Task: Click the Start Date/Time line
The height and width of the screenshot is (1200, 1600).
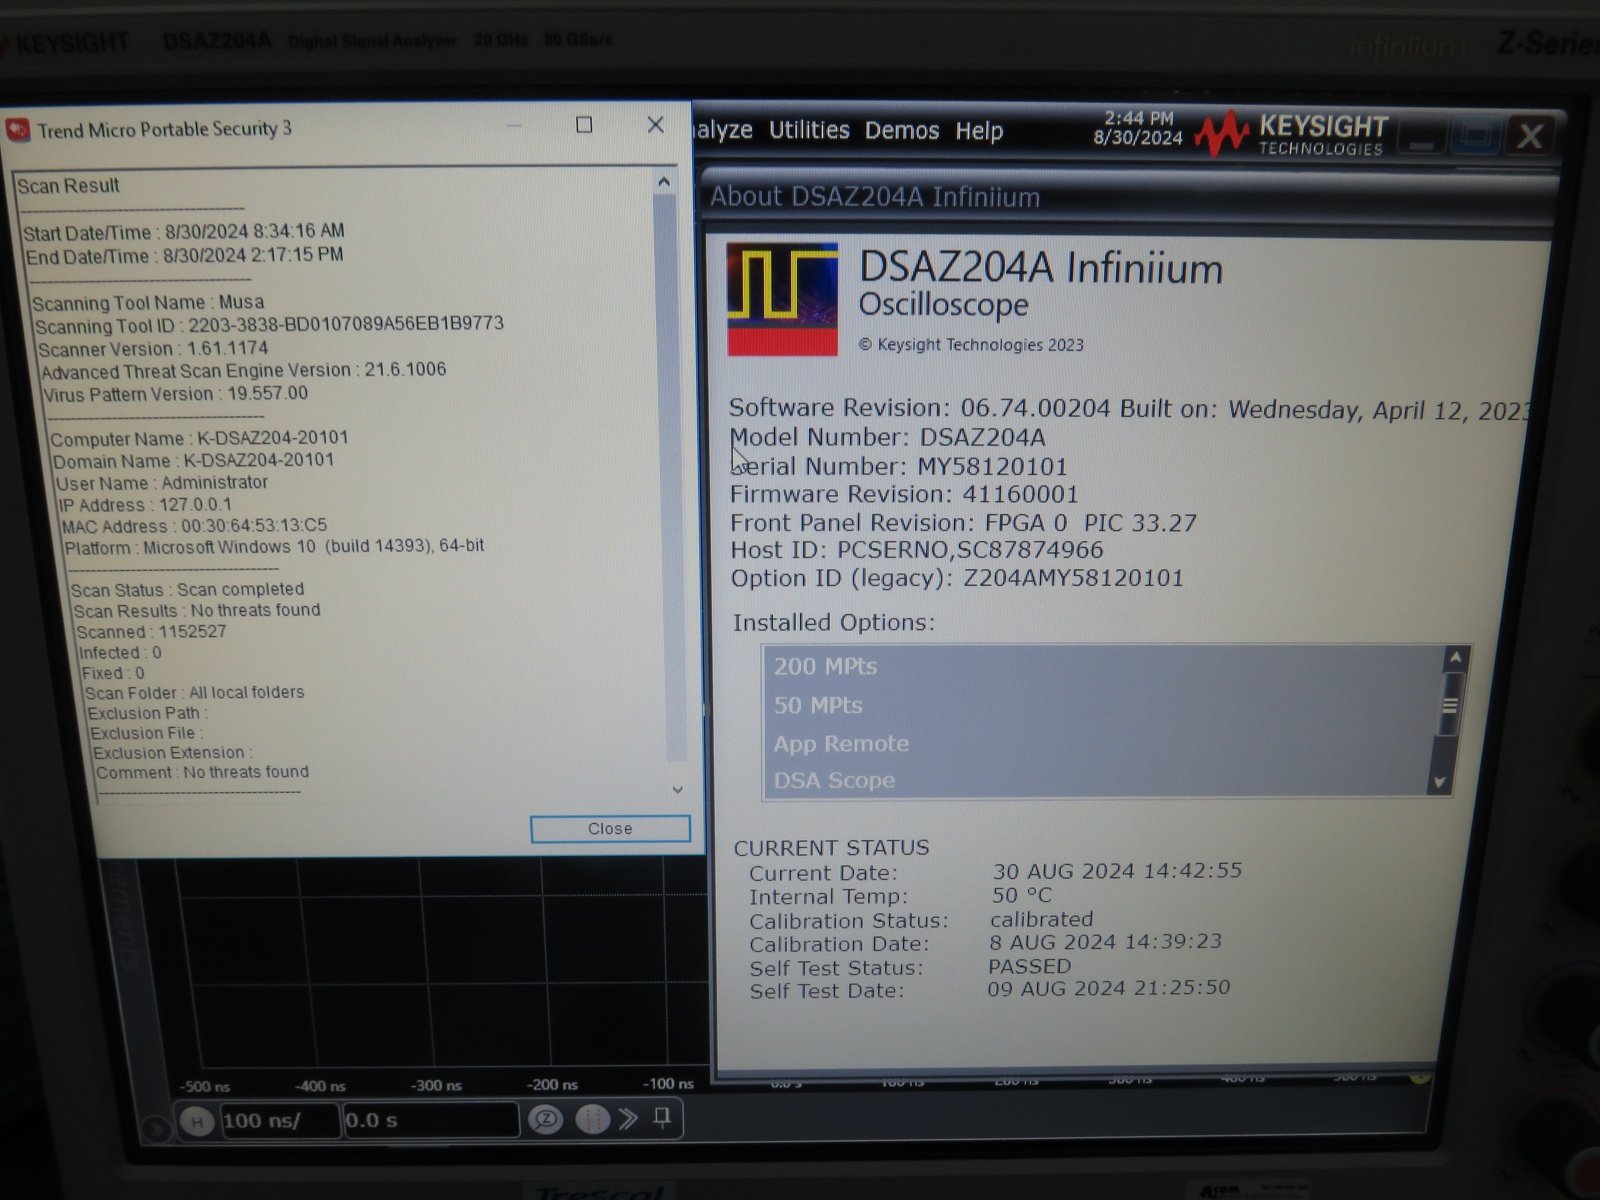Action: (x=184, y=232)
